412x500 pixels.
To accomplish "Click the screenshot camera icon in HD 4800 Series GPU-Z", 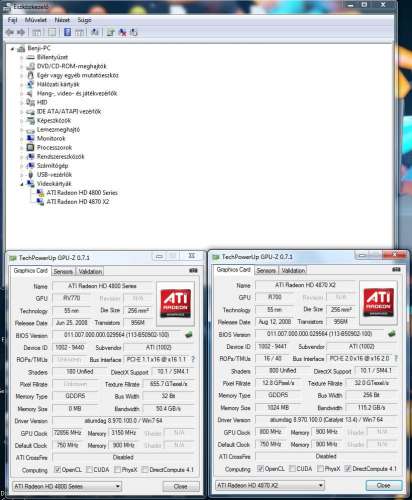I will coord(193,270).
